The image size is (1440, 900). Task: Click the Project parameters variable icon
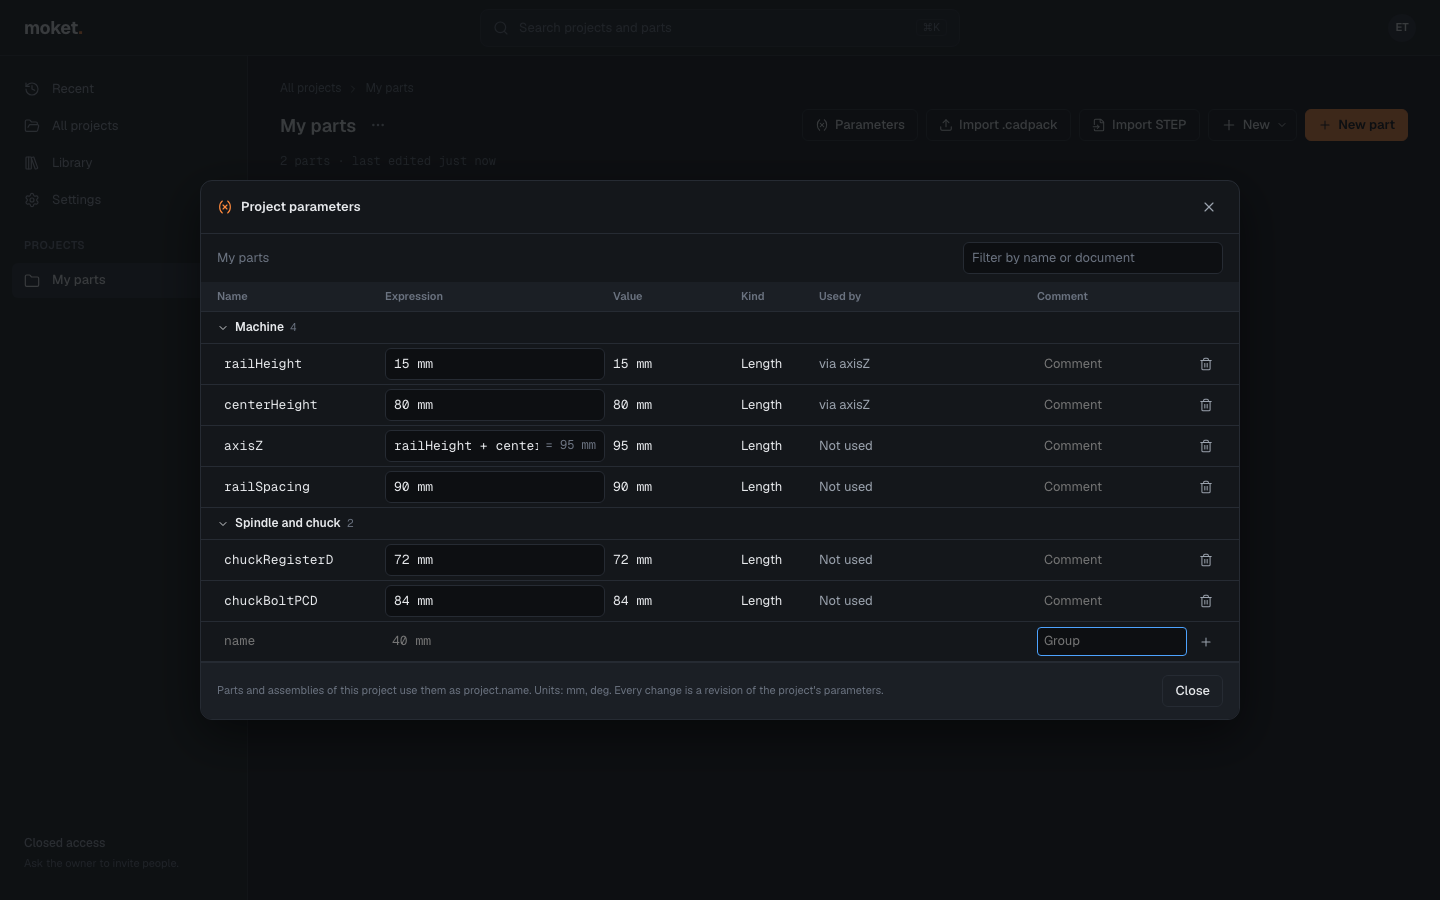pos(225,207)
